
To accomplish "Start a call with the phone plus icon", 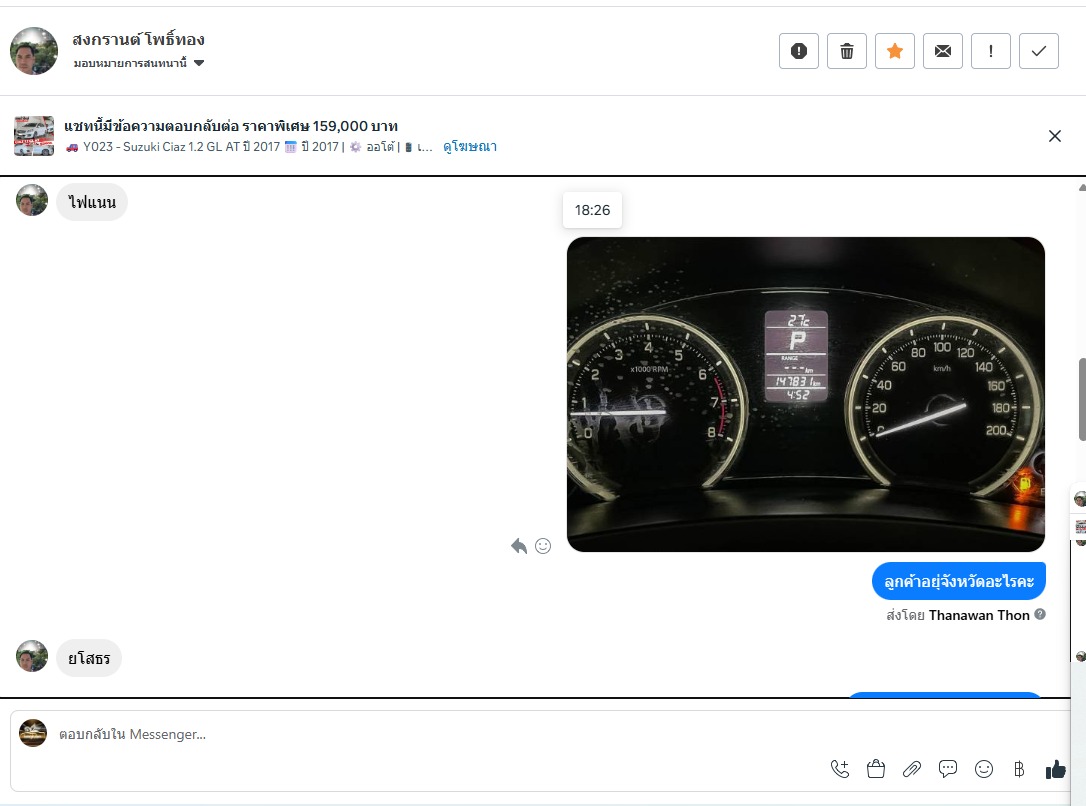I will [839, 769].
